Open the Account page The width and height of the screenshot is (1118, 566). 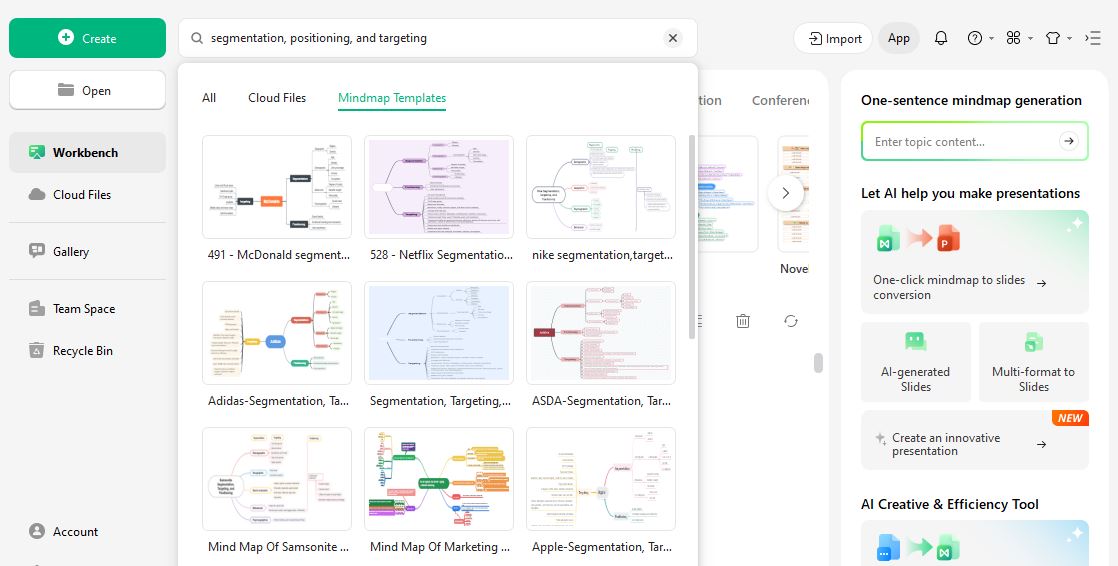pyautogui.click(x=87, y=532)
